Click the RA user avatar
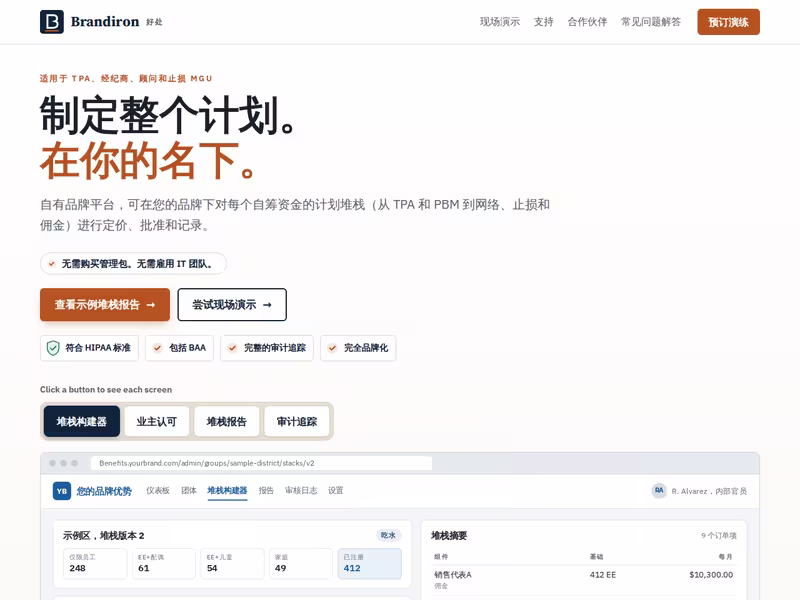Image resolution: width=800 pixels, height=600 pixels. pyautogui.click(x=659, y=490)
